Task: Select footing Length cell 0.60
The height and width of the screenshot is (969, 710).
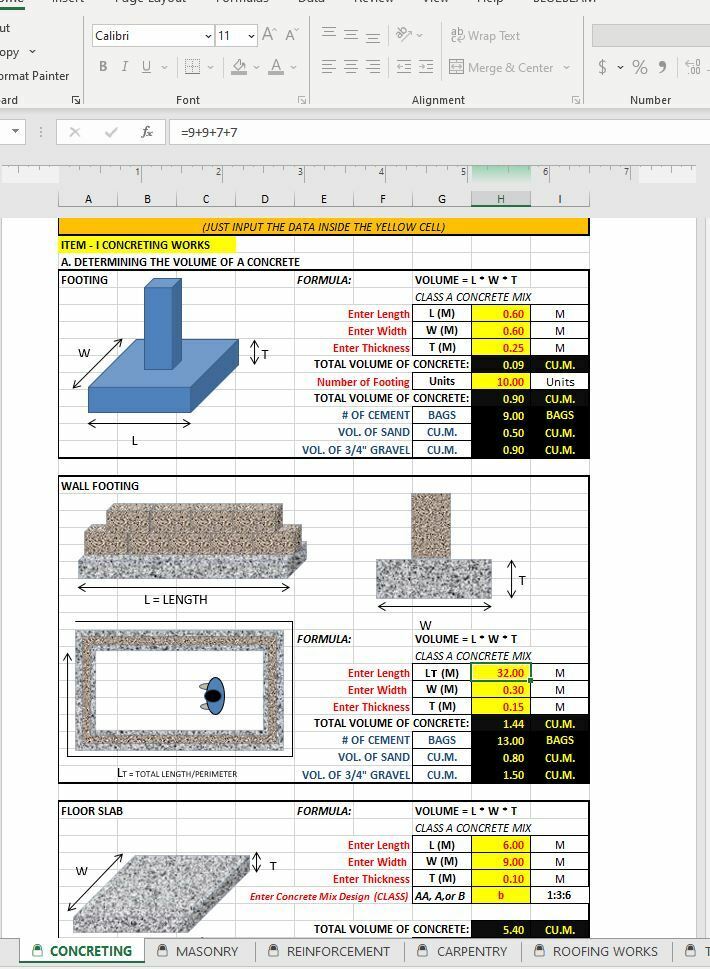Action: (x=501, y=314)
